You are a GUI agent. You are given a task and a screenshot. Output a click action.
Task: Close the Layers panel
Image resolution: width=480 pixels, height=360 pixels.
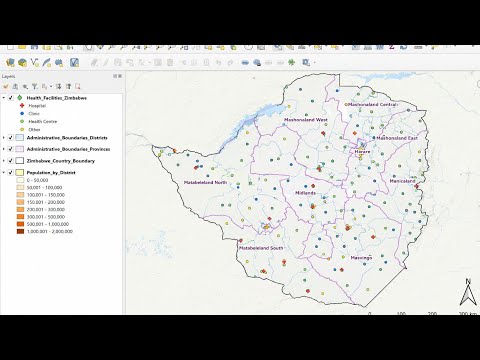pyautogui.click(x=120, y=76)
